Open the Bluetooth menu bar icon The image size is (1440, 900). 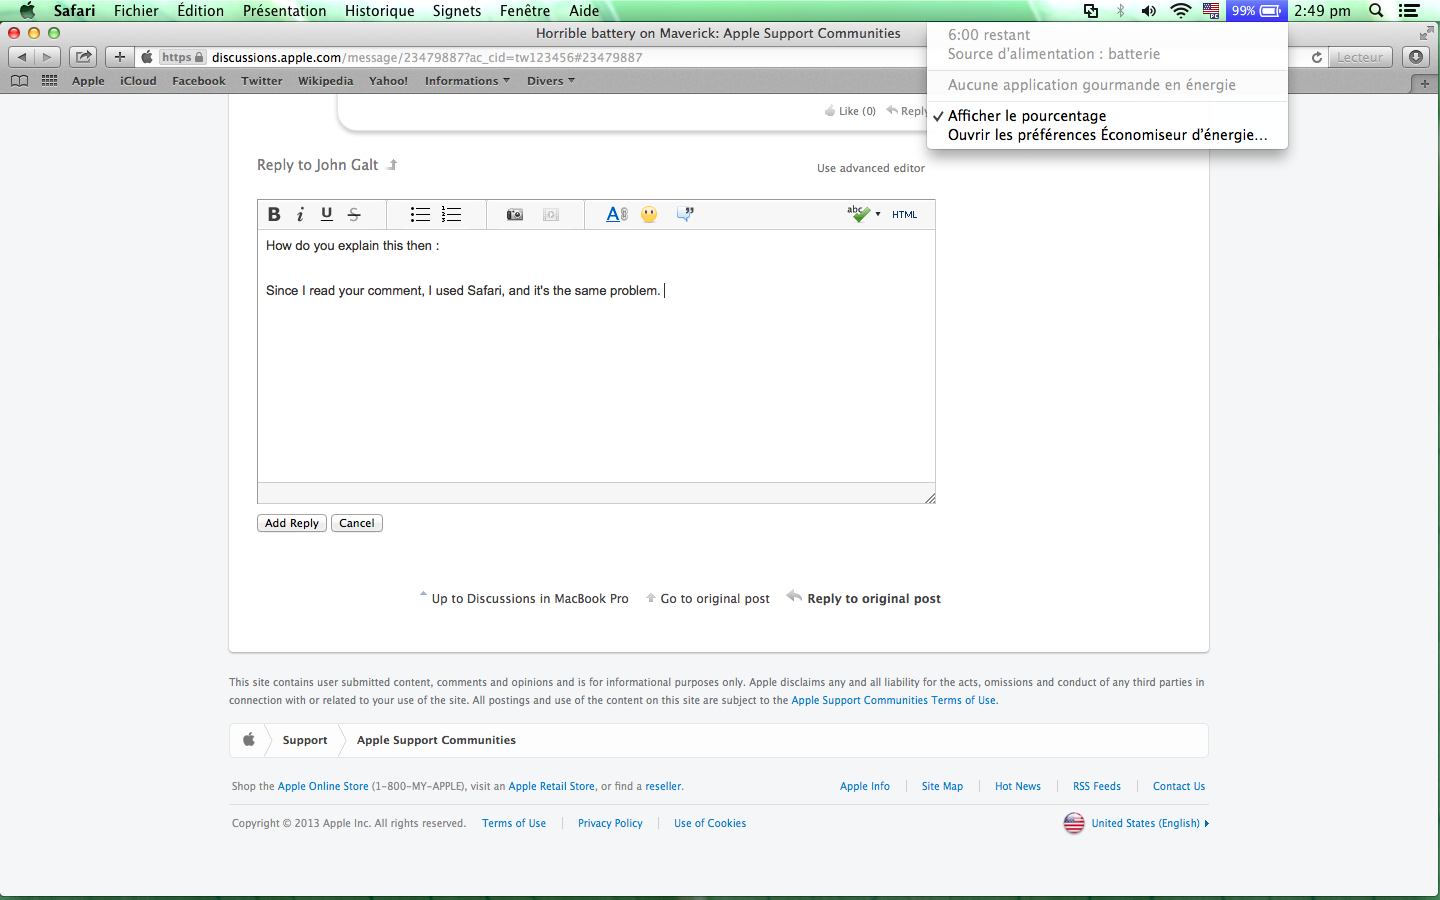tap(1121, 11)
